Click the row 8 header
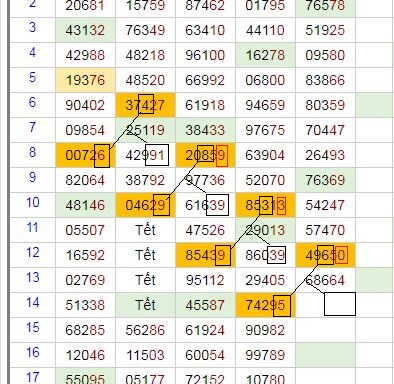Screen dimensions: 394x384 32,152
